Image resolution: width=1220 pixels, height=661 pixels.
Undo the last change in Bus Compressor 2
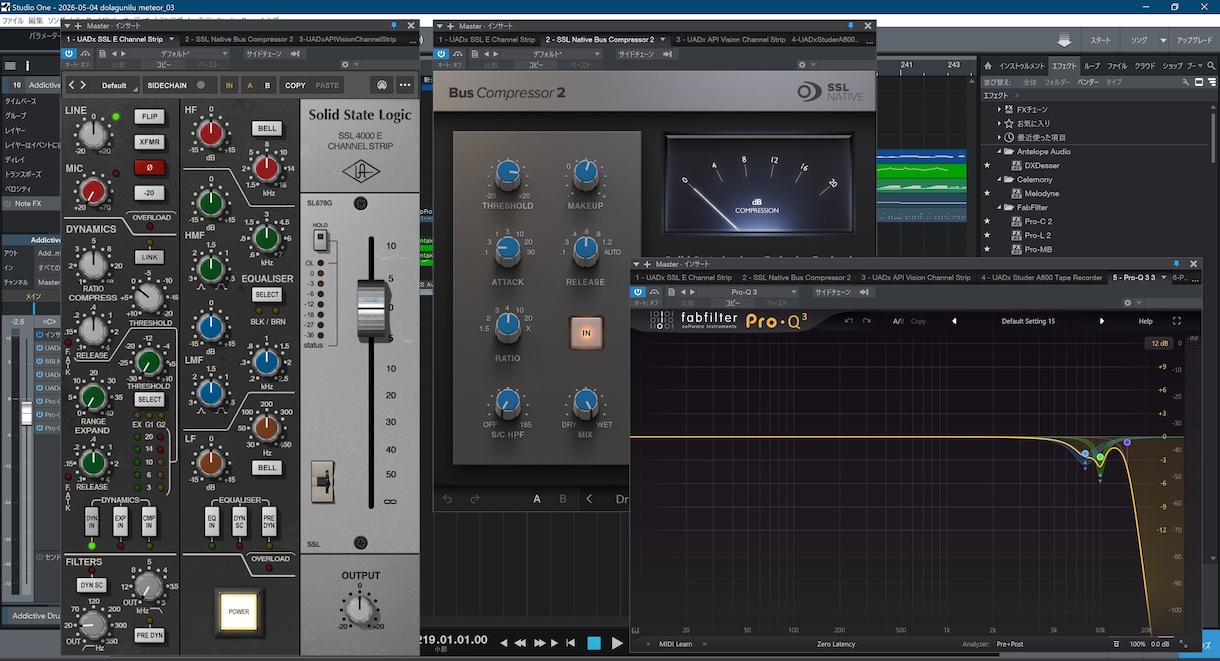click(448, 499)
